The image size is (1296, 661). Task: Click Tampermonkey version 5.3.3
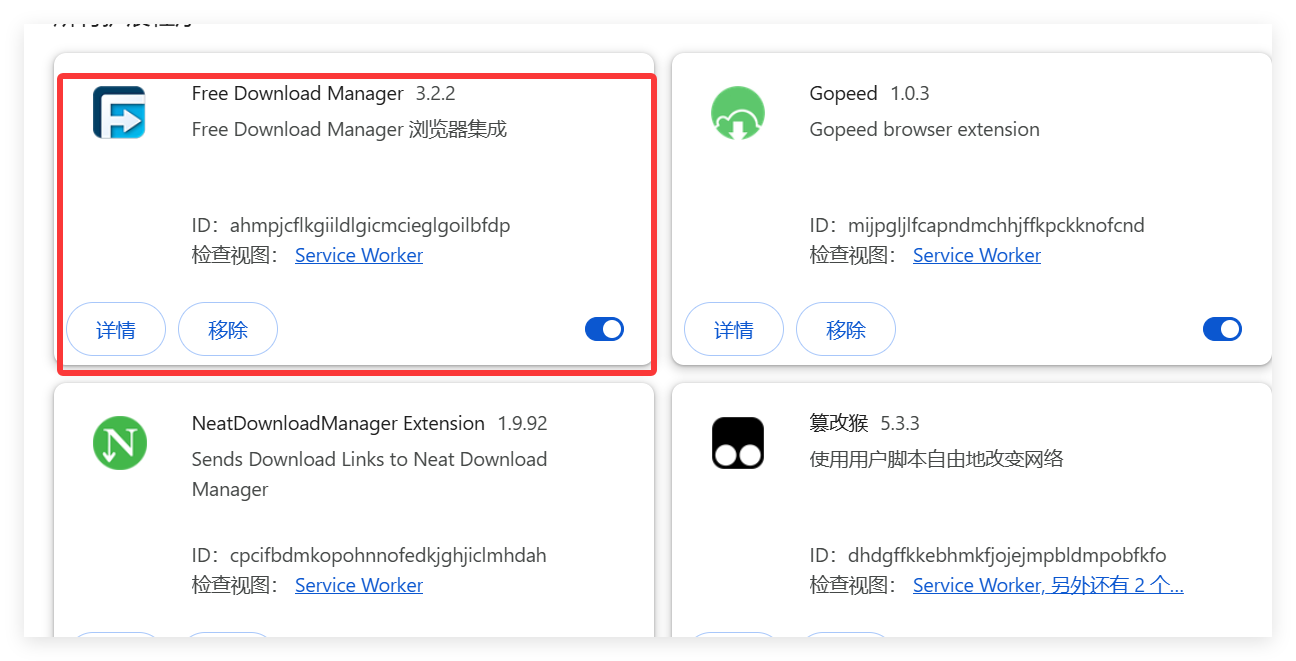900,423
